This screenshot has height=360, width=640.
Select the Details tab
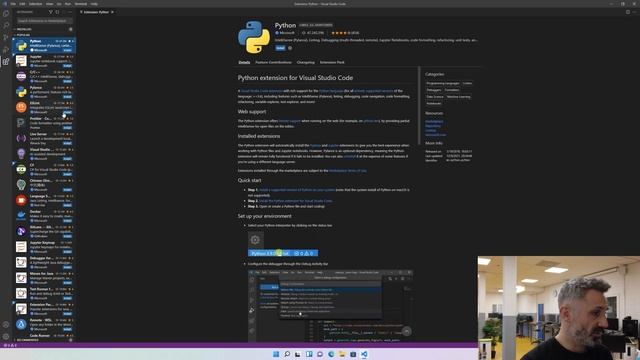point(244,62)
